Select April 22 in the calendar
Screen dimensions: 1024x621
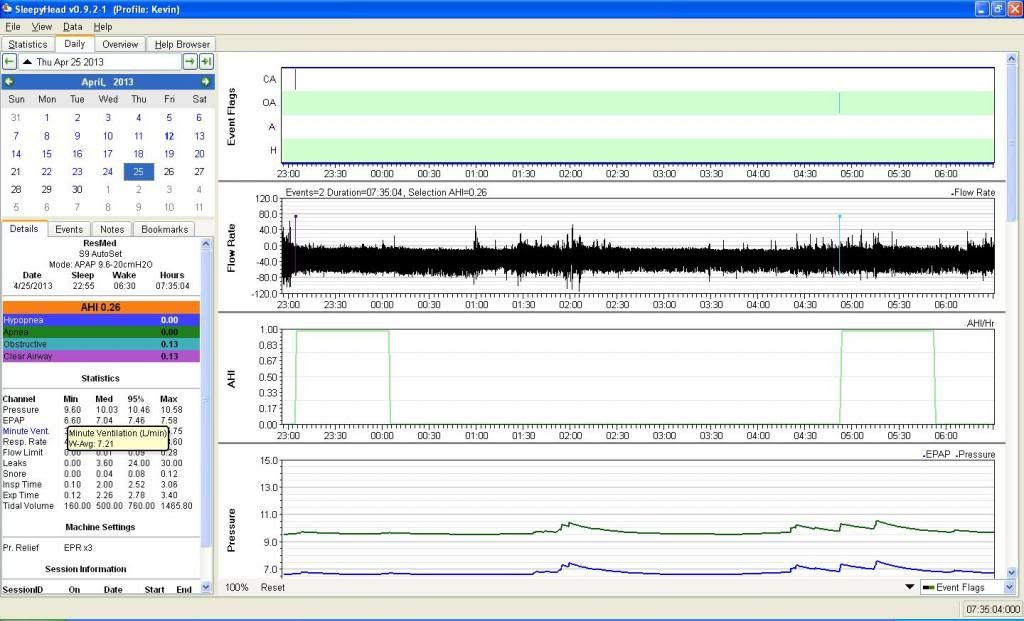coord(46,172)
